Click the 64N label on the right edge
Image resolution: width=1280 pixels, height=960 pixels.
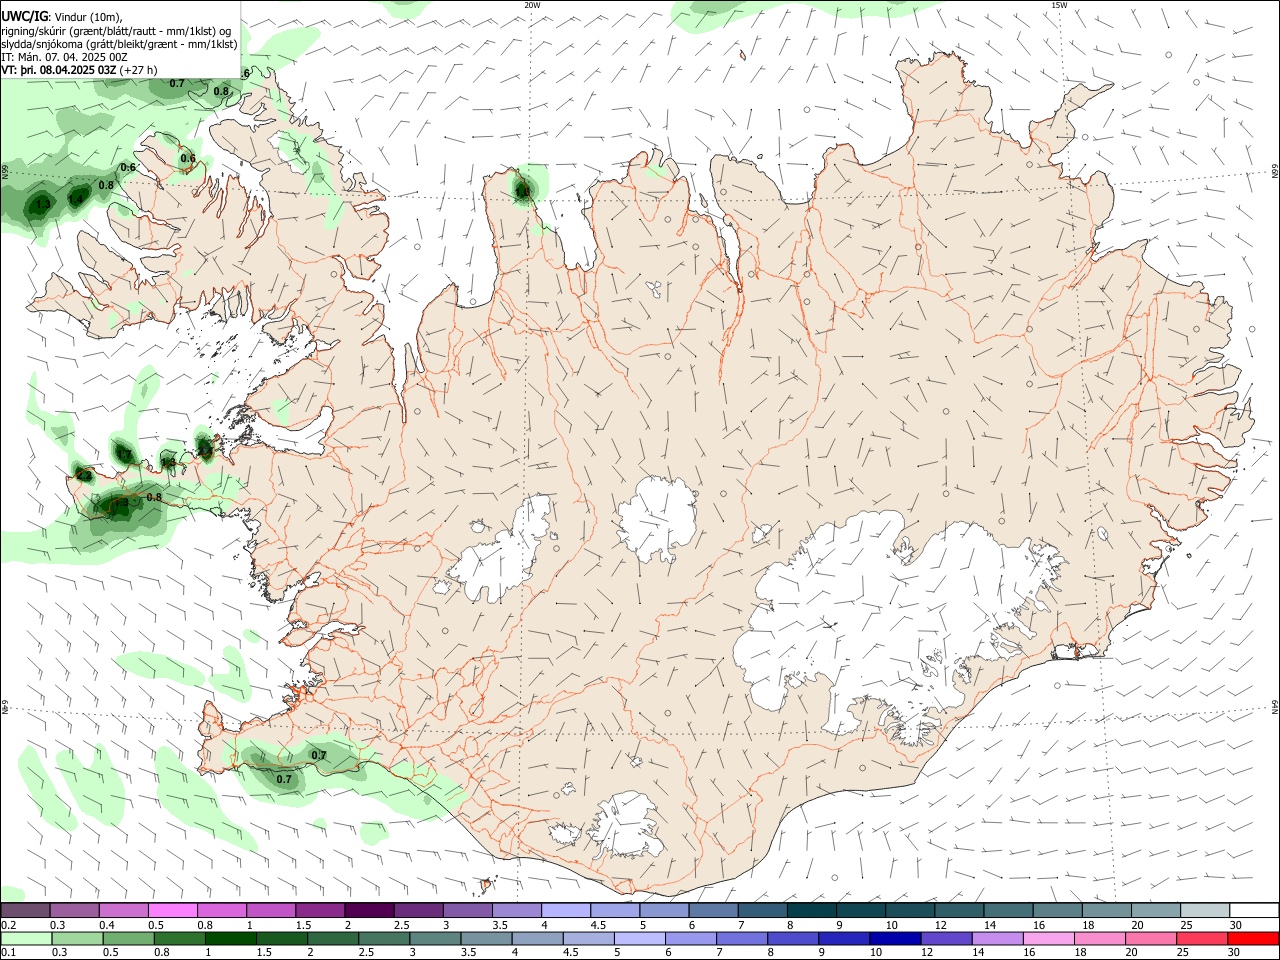pos(1275,705)
